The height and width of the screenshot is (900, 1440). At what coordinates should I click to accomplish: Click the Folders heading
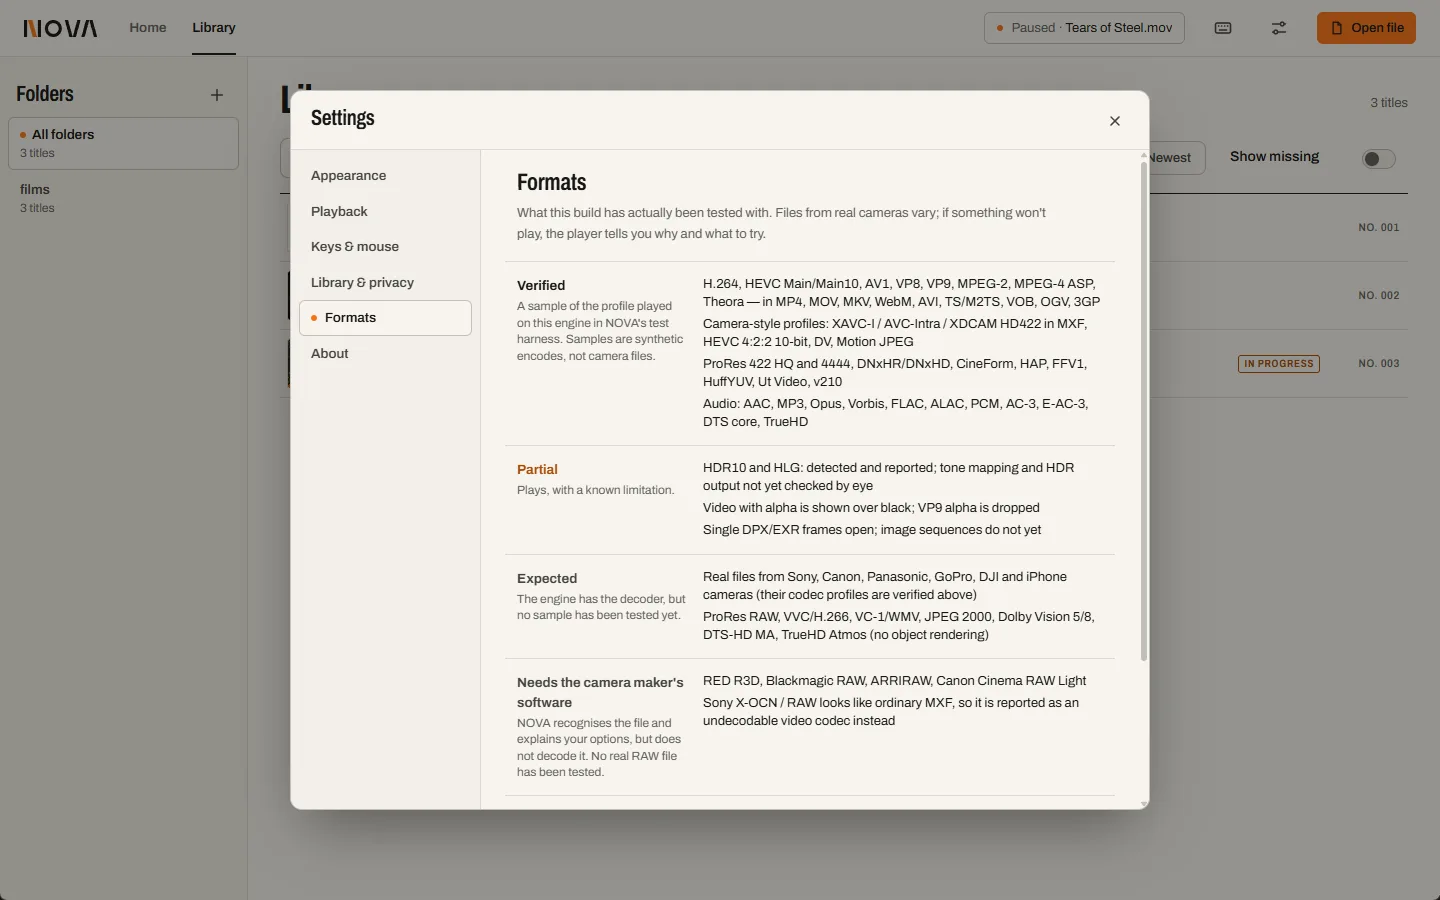[45, 94]
